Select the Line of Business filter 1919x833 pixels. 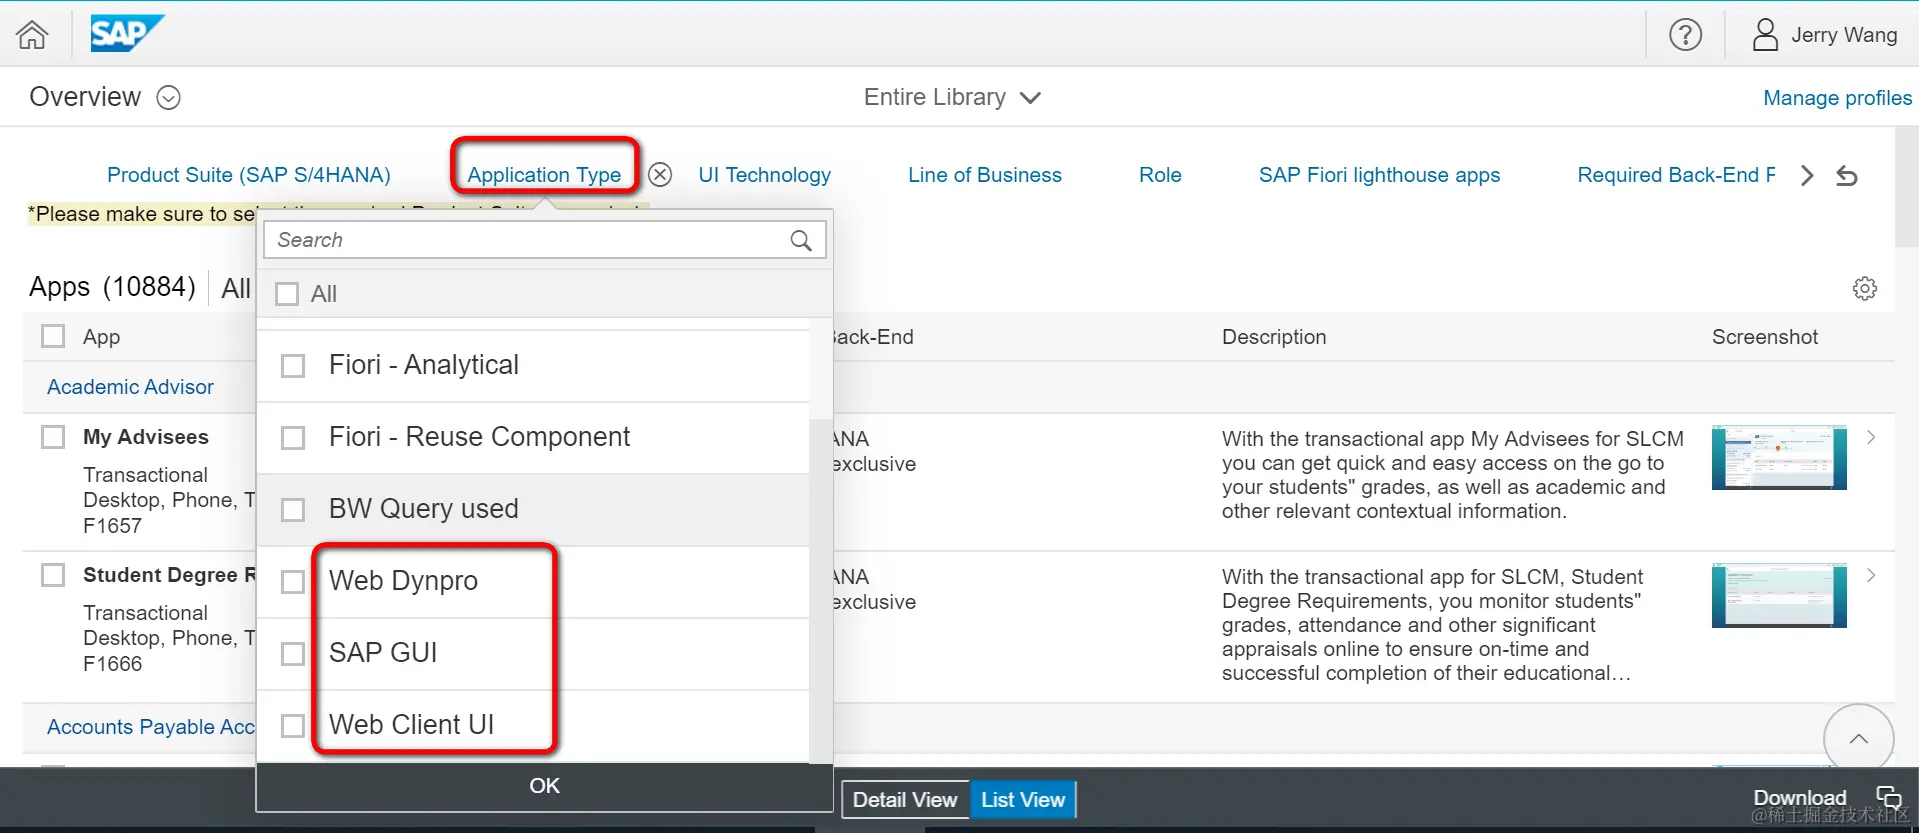(x=985, y=175)
